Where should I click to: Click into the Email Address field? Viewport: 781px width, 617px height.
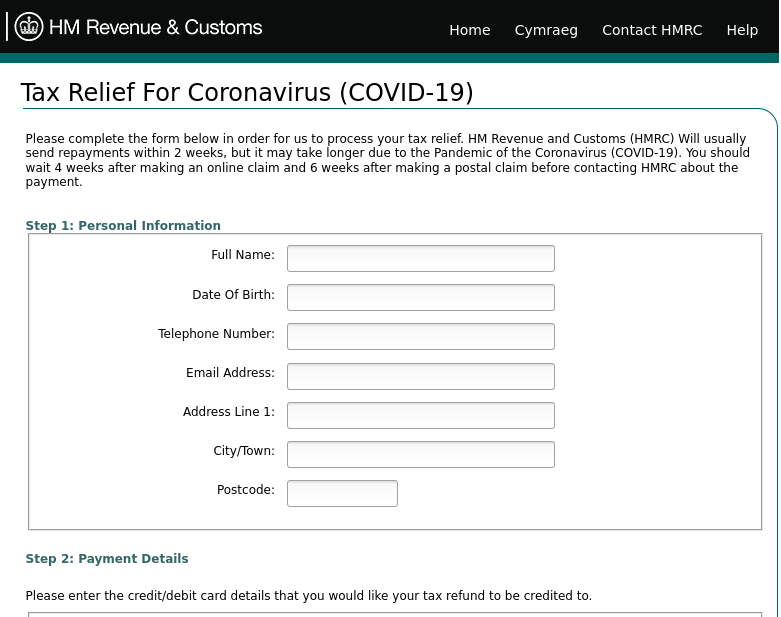click(421, 376)
